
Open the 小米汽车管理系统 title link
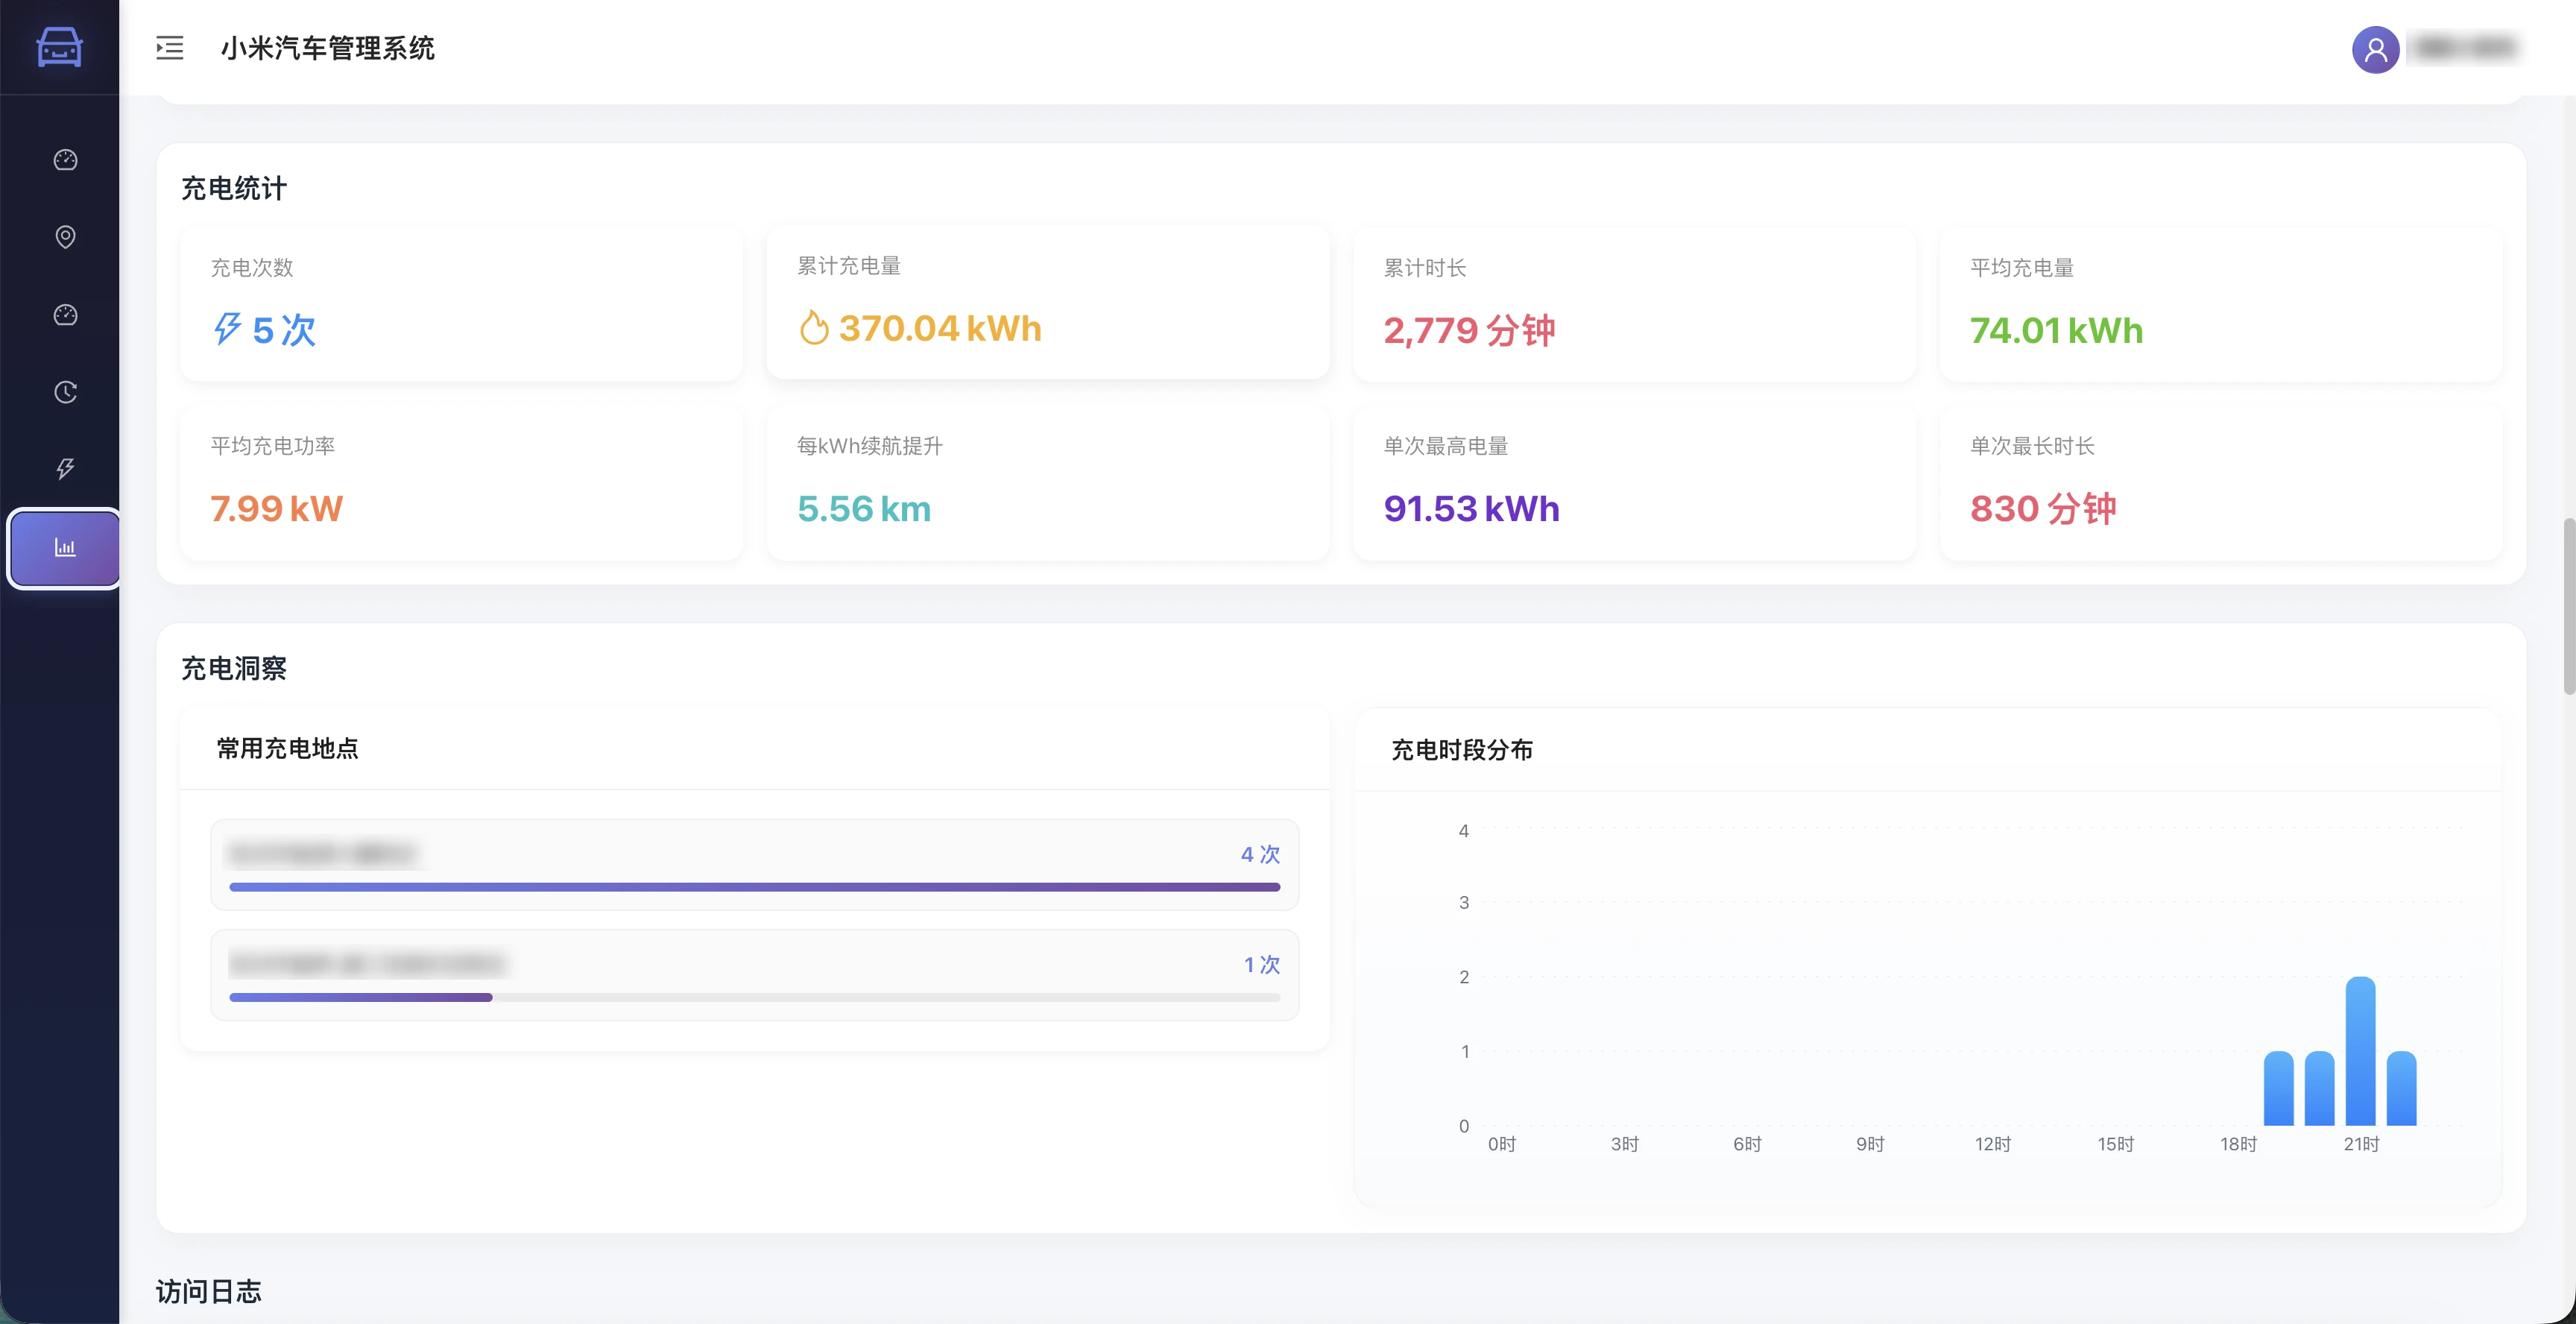(328, 48)
